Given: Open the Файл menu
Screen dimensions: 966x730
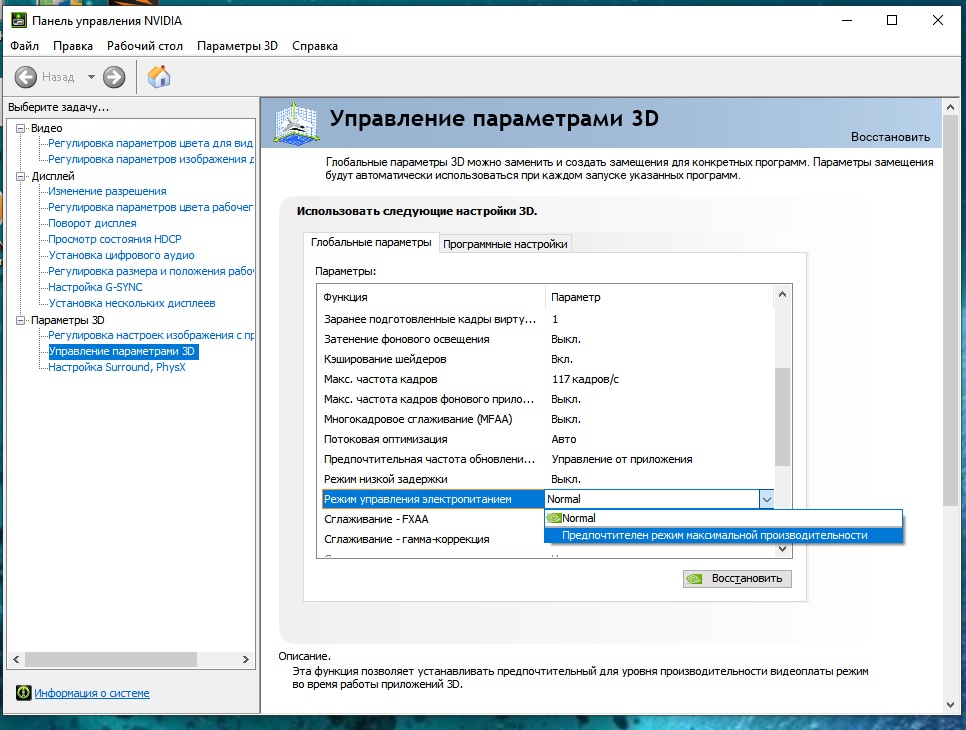Looking at the screenshot, I should pos(25,46).
